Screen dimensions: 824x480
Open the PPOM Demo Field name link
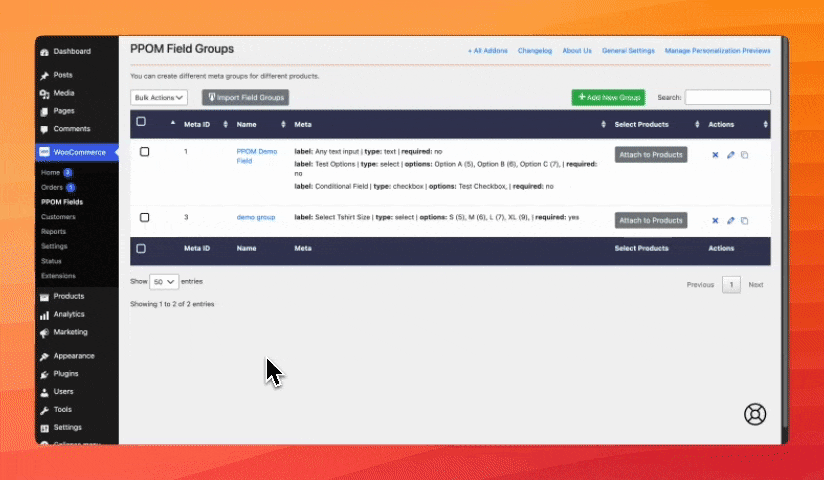pos(256,156)
